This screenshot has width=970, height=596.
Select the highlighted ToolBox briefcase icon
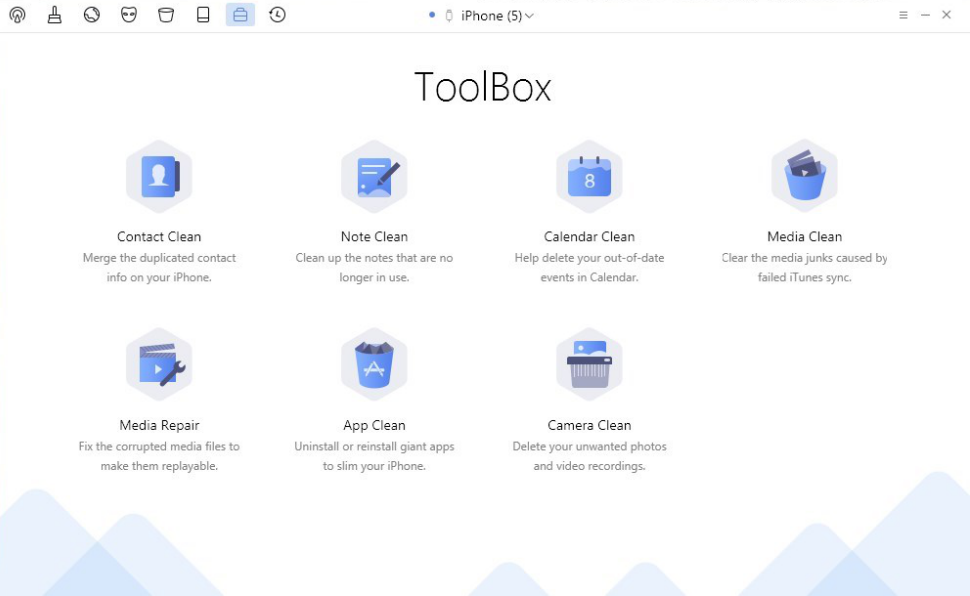[240, 15]
